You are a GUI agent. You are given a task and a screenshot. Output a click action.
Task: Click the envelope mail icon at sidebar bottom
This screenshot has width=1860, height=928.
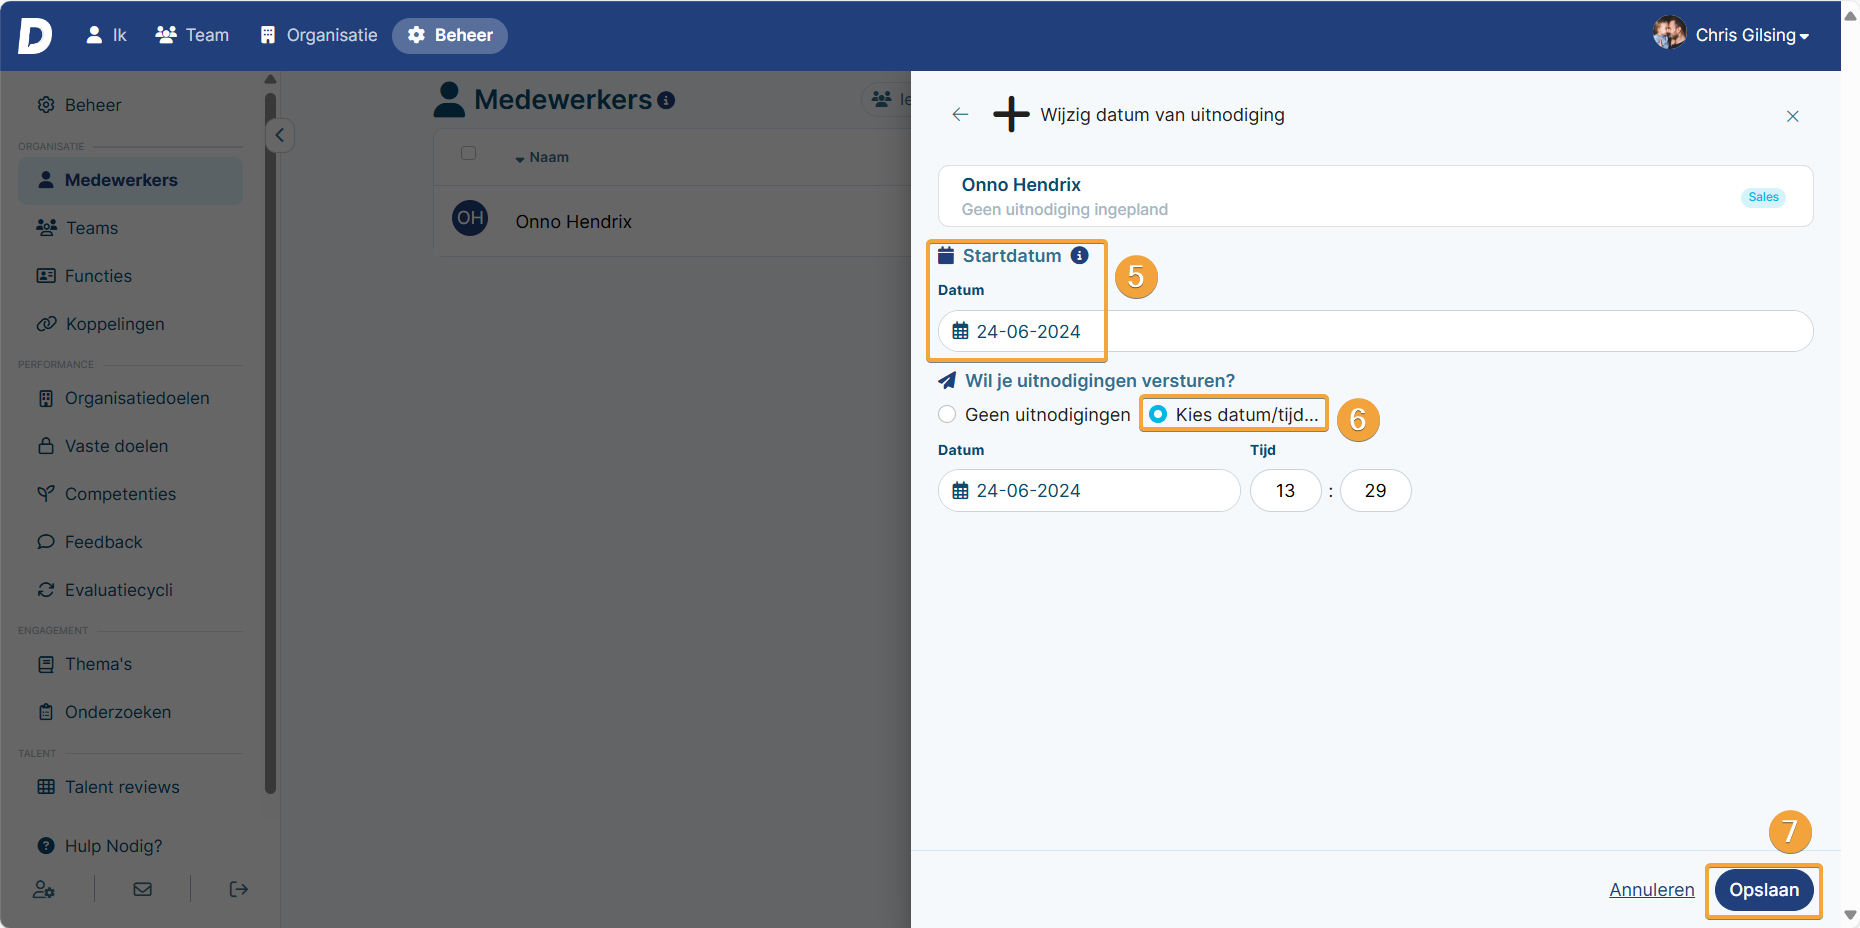143,889
